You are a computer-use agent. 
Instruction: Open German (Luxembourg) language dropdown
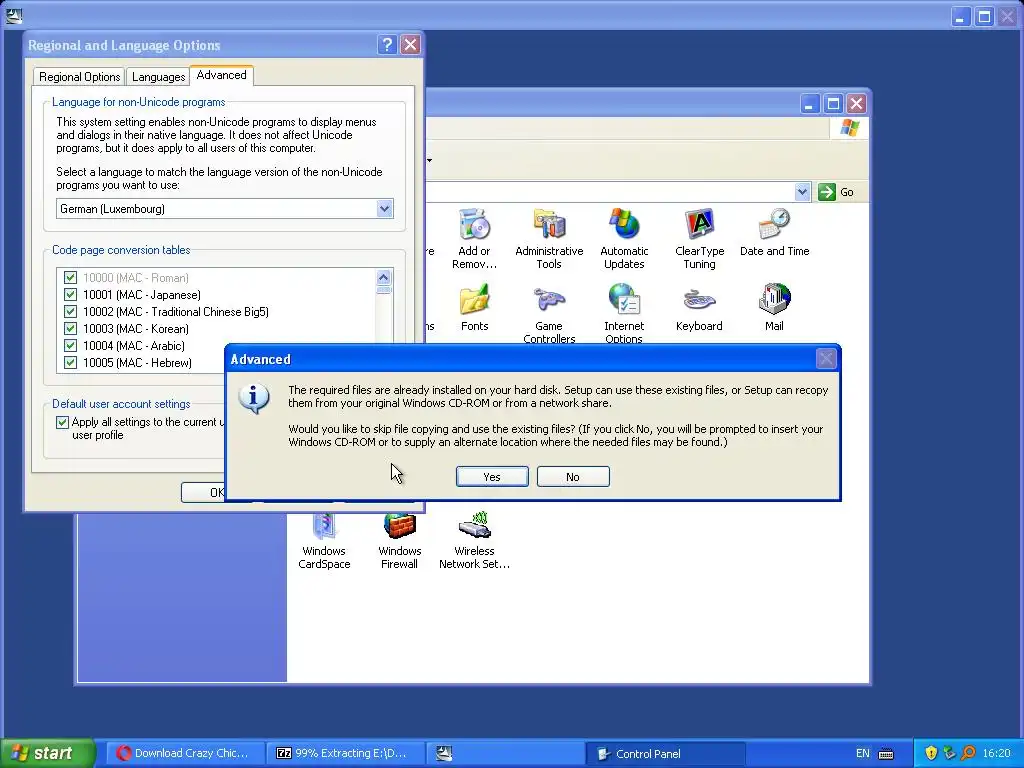point(385,209)
